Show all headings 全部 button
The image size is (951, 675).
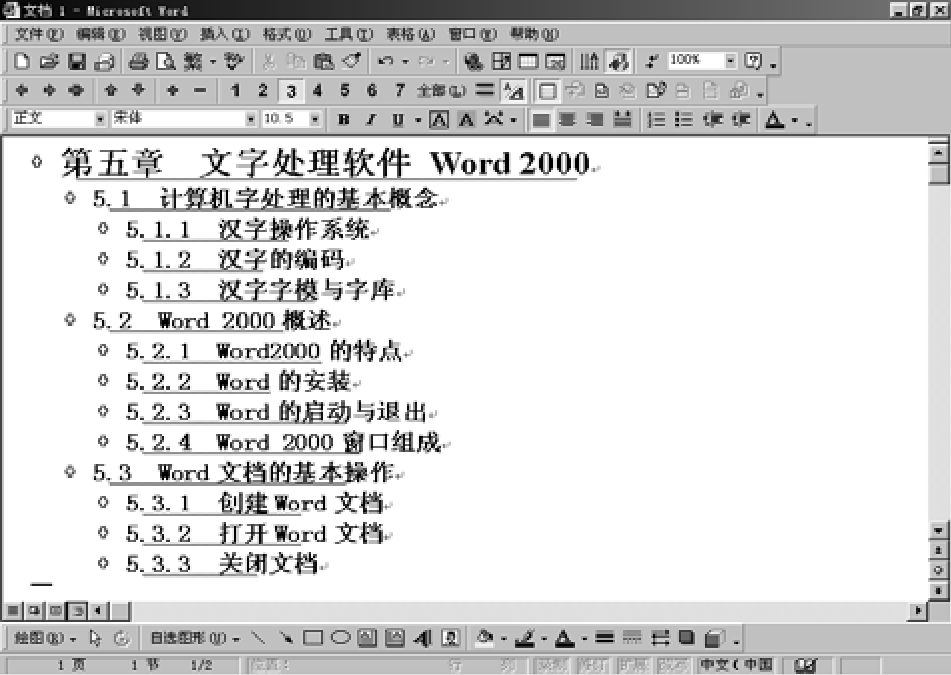[441, 91]
